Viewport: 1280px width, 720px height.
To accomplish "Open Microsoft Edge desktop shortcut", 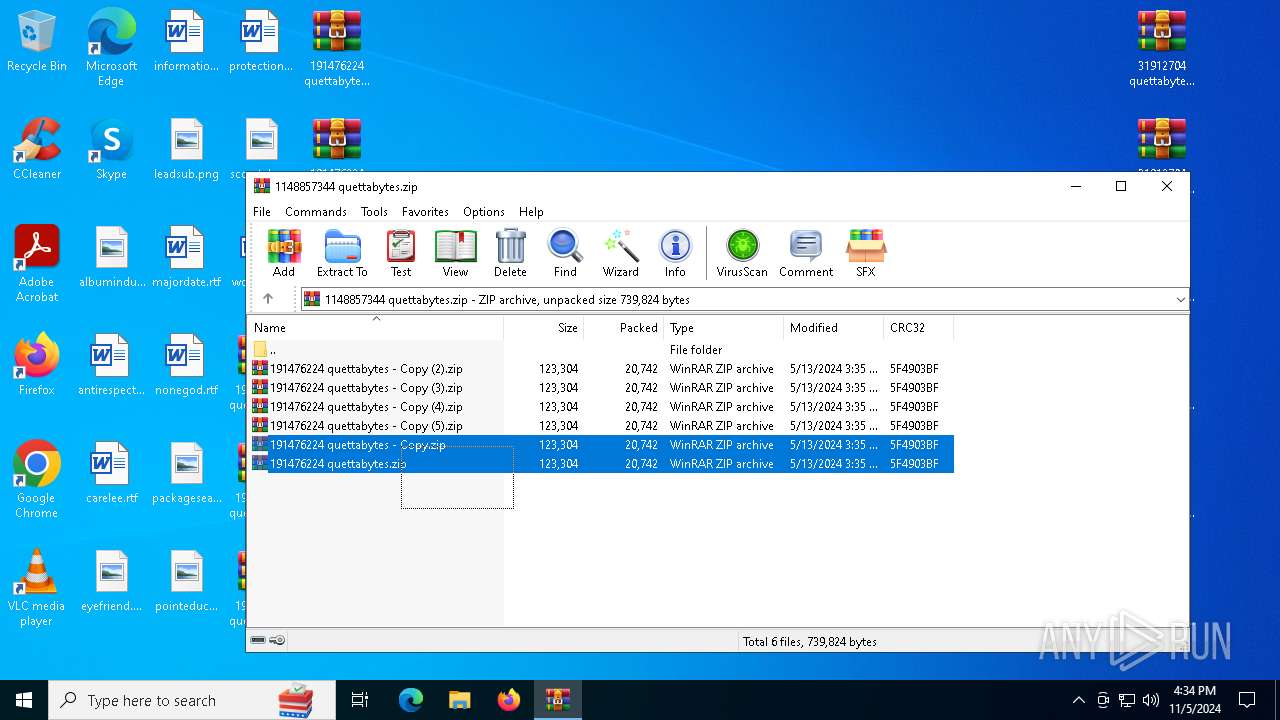I will click(x=111, y=49).
